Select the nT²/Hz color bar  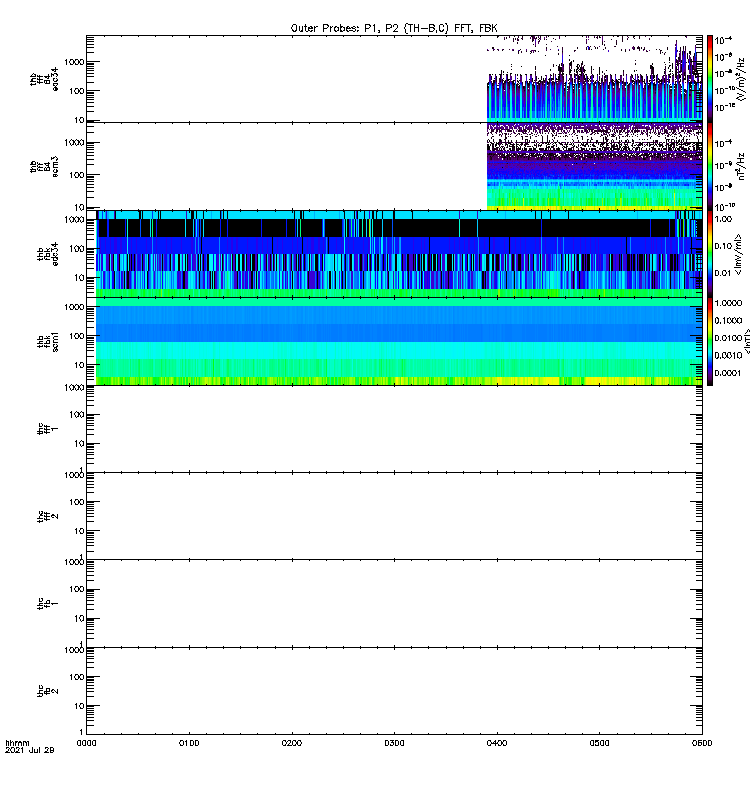tap(710, 166)
